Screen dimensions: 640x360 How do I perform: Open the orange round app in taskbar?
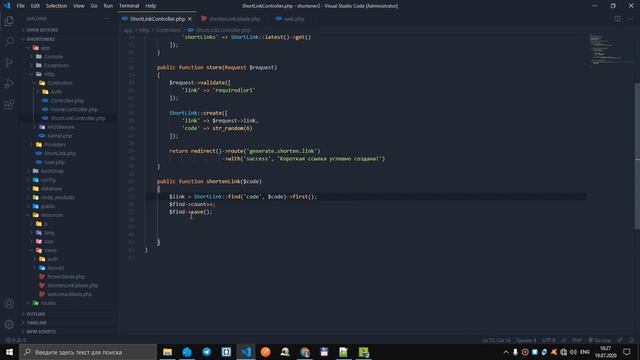(x=265, y=352)
